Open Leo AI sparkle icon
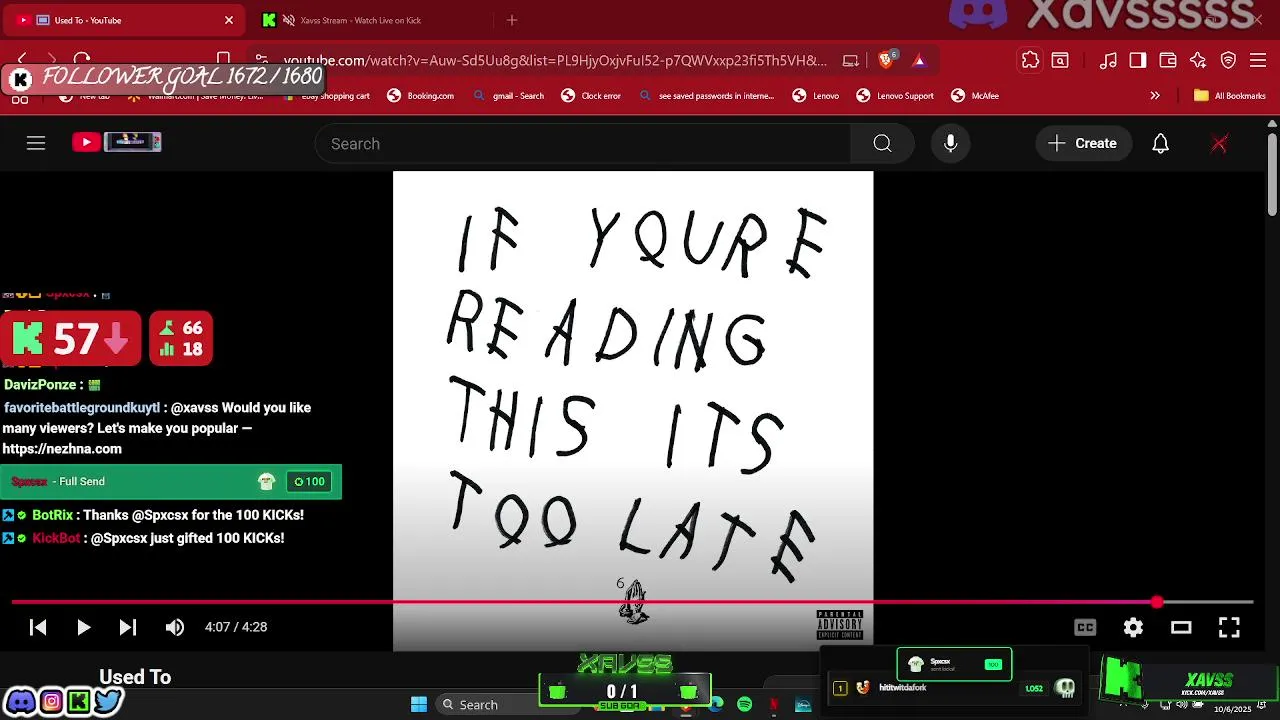The image size is (1280, 720). (x=1198, y=60)
